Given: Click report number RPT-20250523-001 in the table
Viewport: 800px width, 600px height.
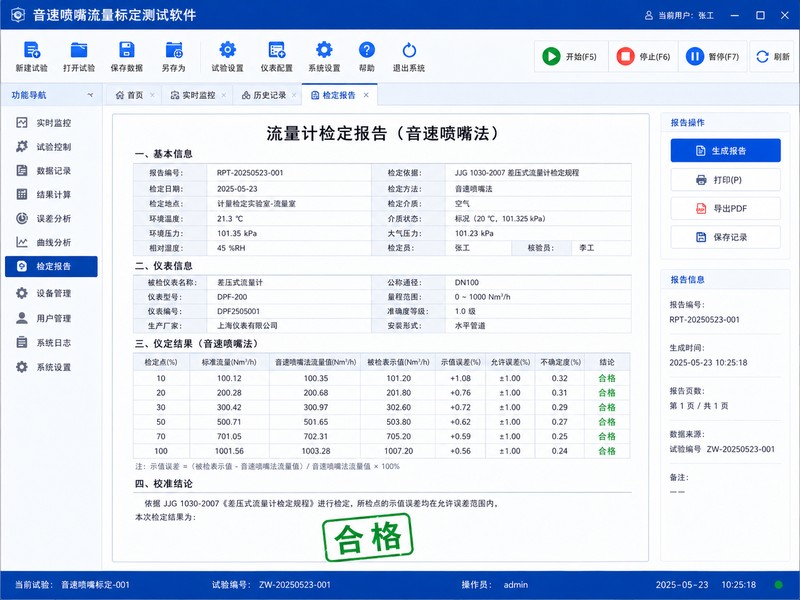Looking at the screenshot, I should click(x=250, y=173).
